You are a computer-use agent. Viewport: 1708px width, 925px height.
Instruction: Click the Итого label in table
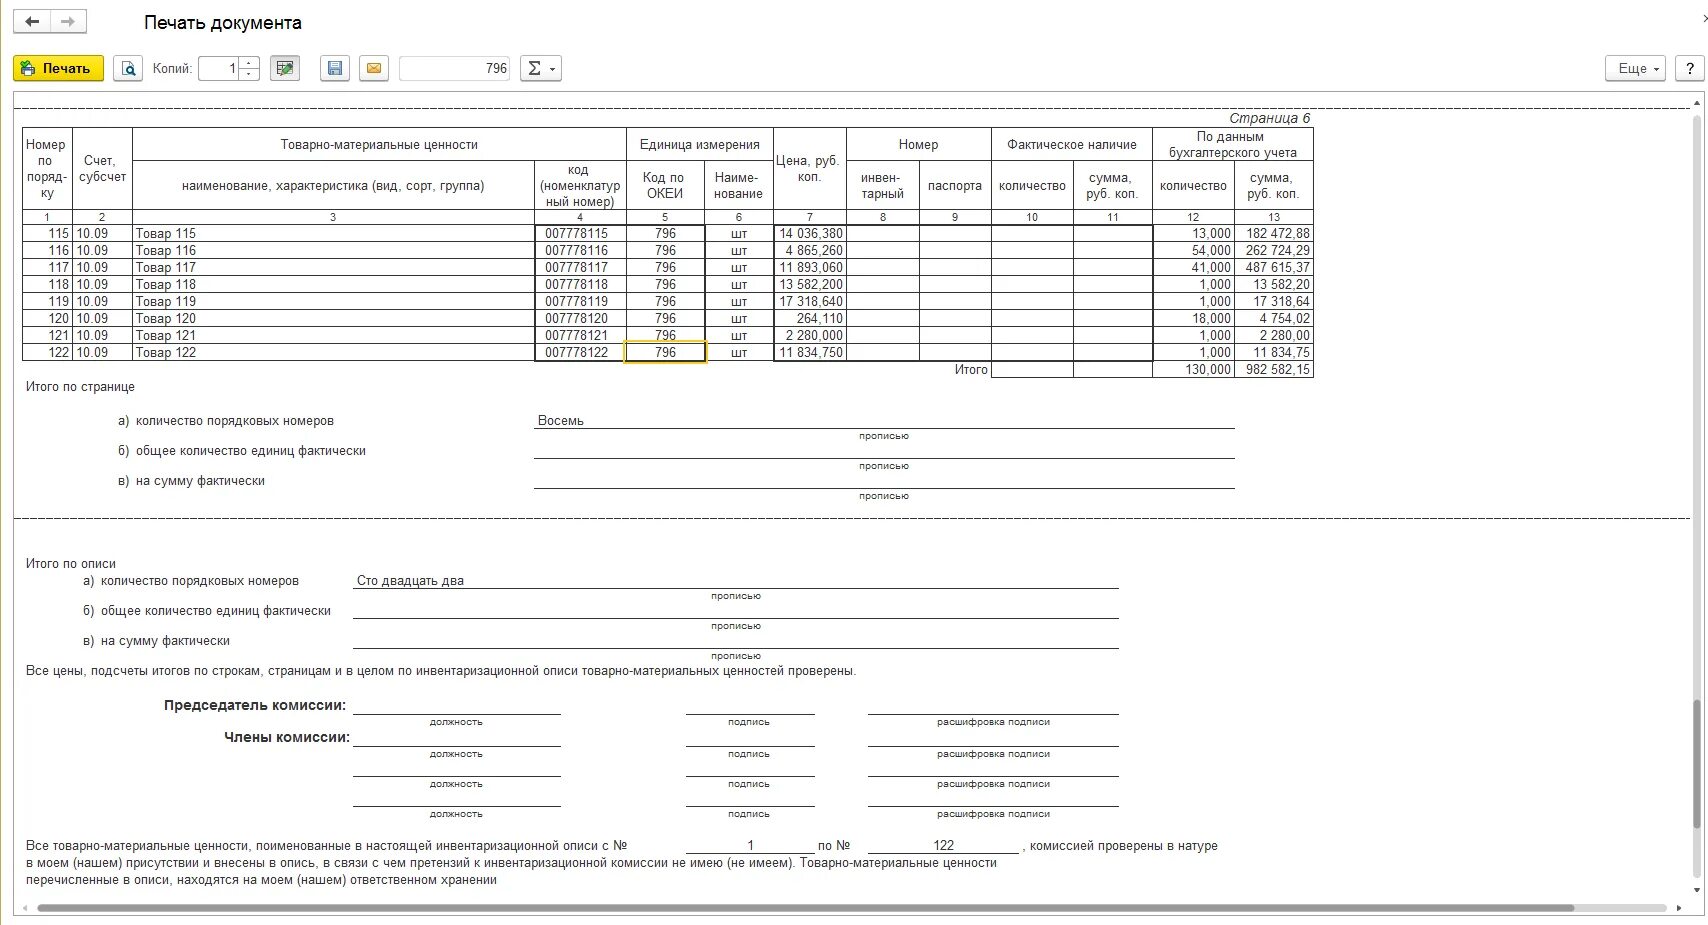coord(971,369)
